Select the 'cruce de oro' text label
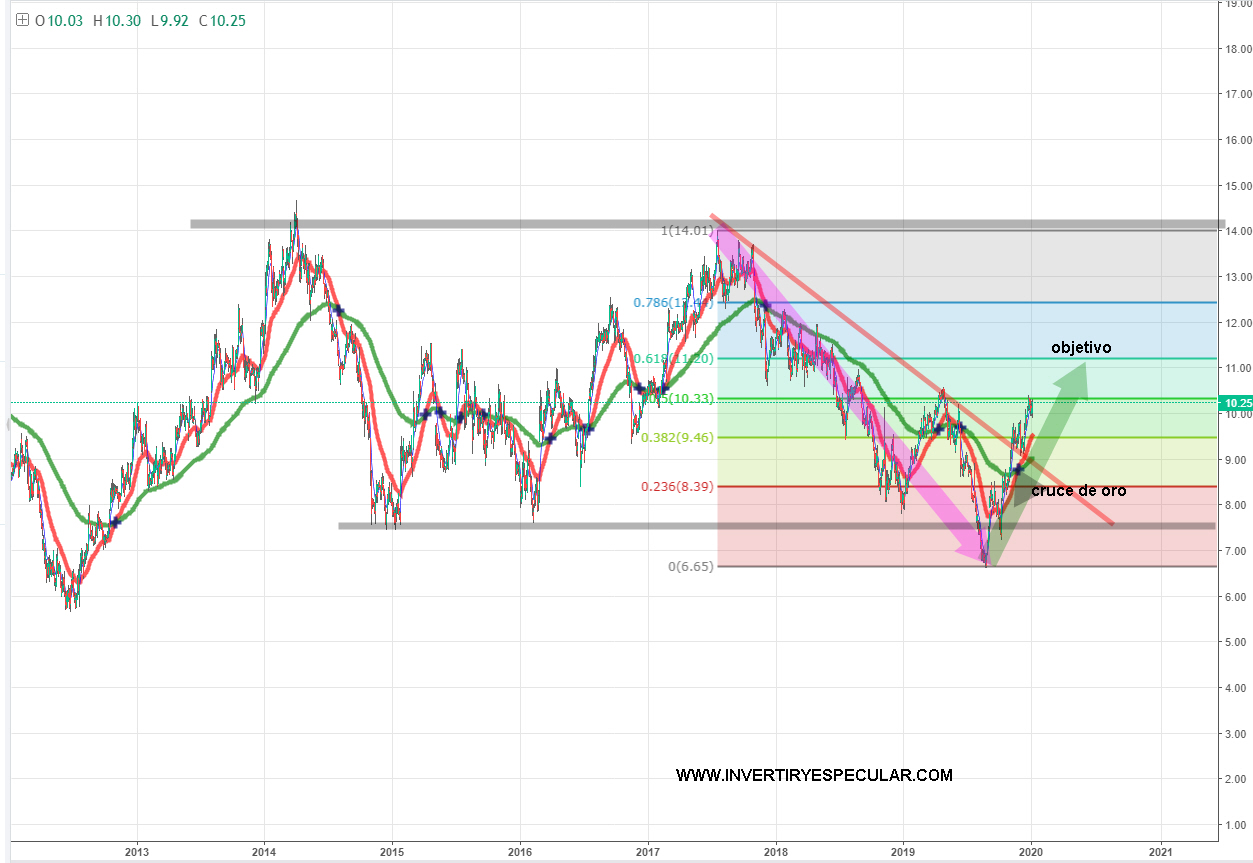The width and height of the screenshot is (1253, 863). click(x=1079, y=491)
